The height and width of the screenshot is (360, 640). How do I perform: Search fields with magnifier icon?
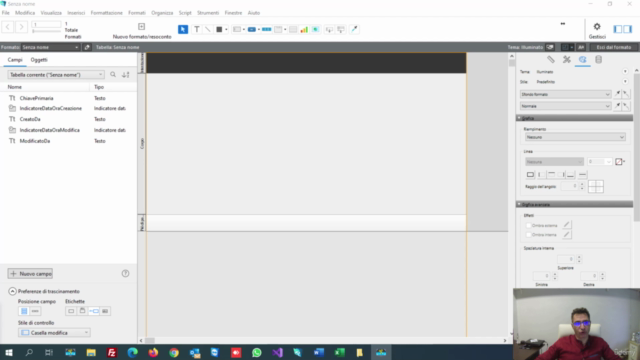(113, 75)
